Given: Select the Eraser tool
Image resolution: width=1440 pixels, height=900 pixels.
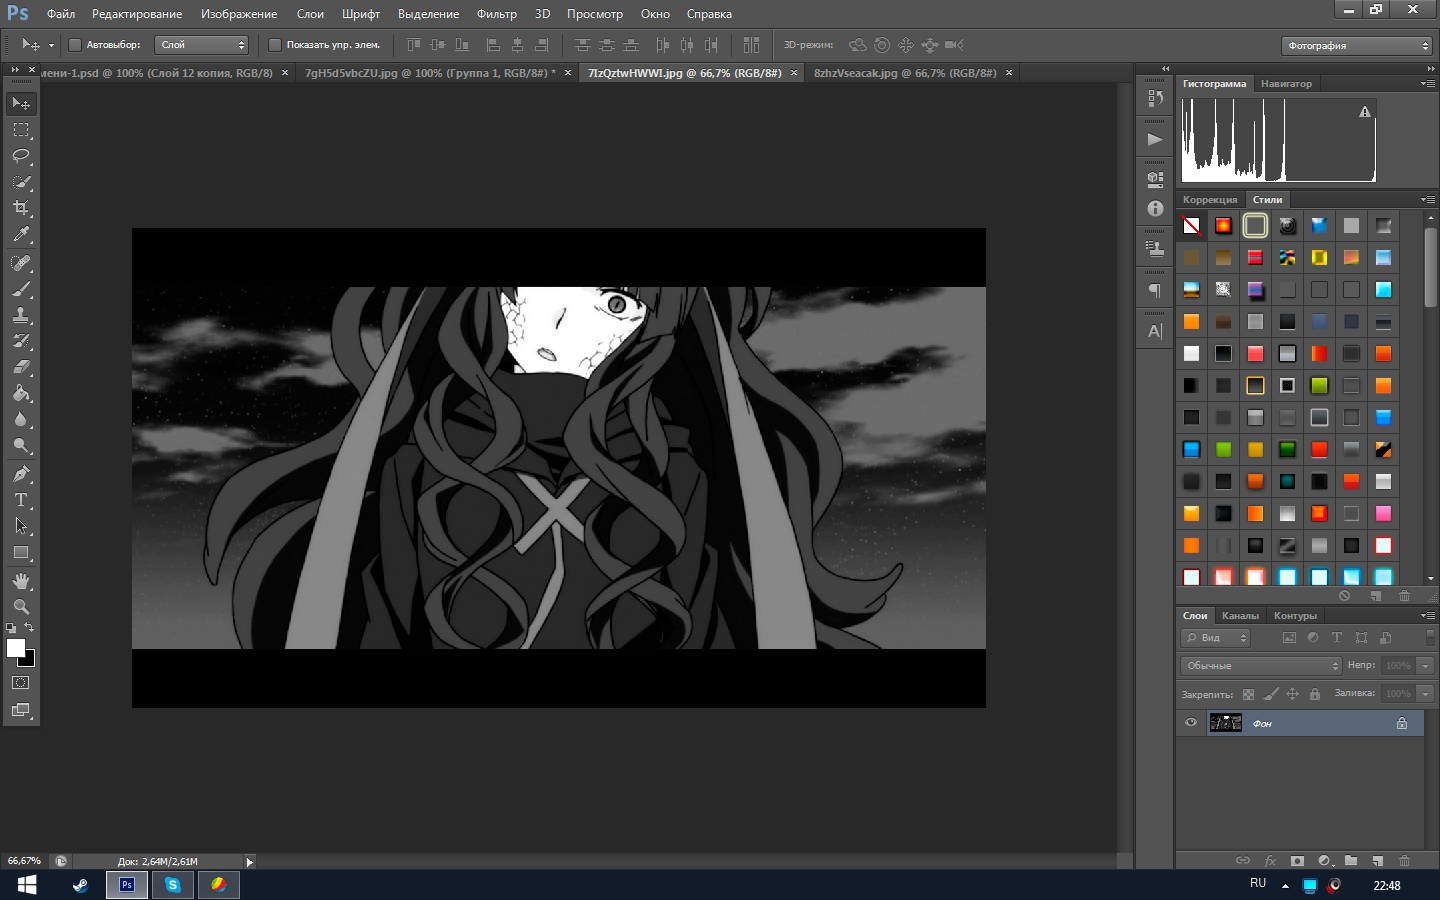Looking at the screenshot, I should [x=21, y=367].
